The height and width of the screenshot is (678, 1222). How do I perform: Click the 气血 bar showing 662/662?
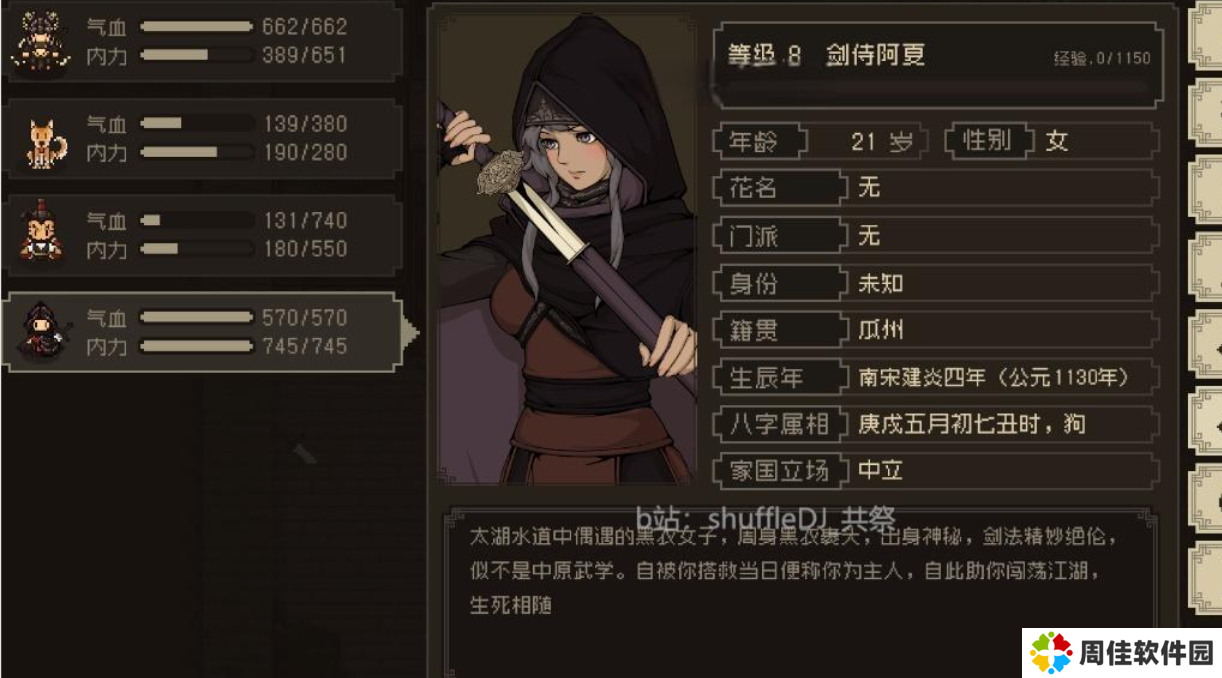tap(197, 27)
